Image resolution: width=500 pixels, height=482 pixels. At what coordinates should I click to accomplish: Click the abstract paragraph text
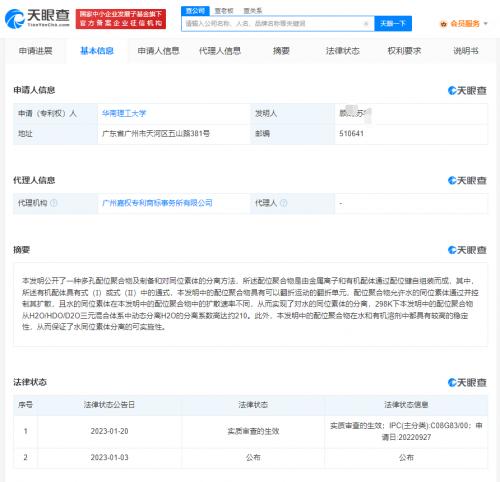tap(250, 304)
